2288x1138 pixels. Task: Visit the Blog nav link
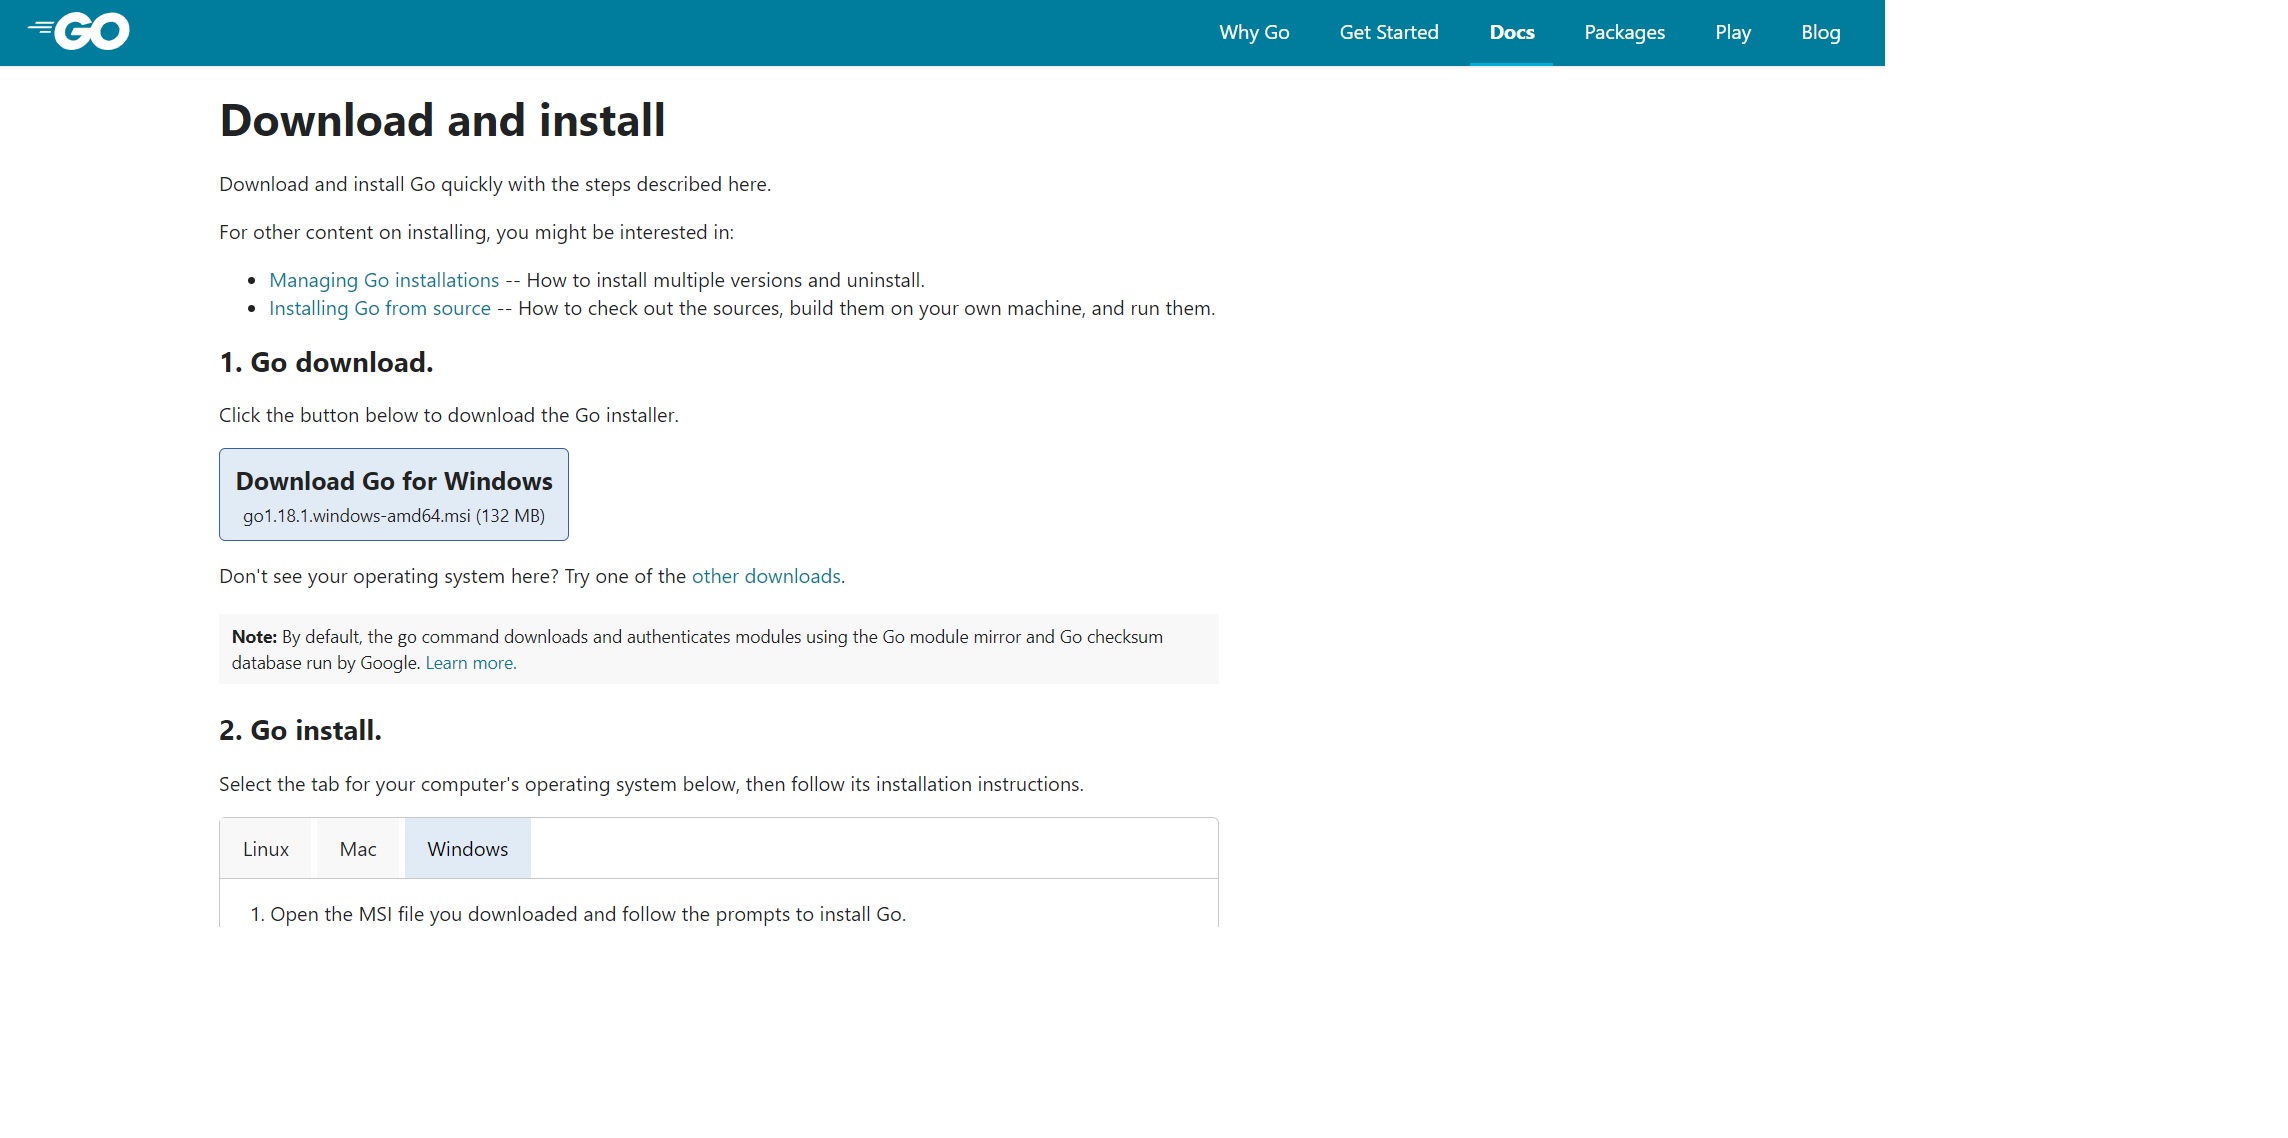pyautogui.click(x=1821, y=32)
